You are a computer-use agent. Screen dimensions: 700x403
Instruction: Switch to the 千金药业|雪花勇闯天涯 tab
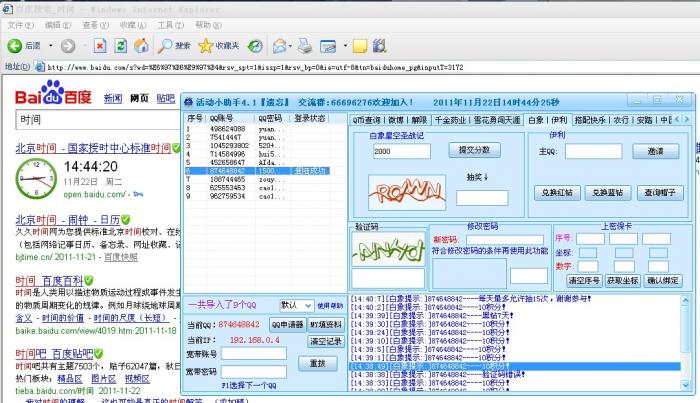pyautogui.click(x=477, y=120)
